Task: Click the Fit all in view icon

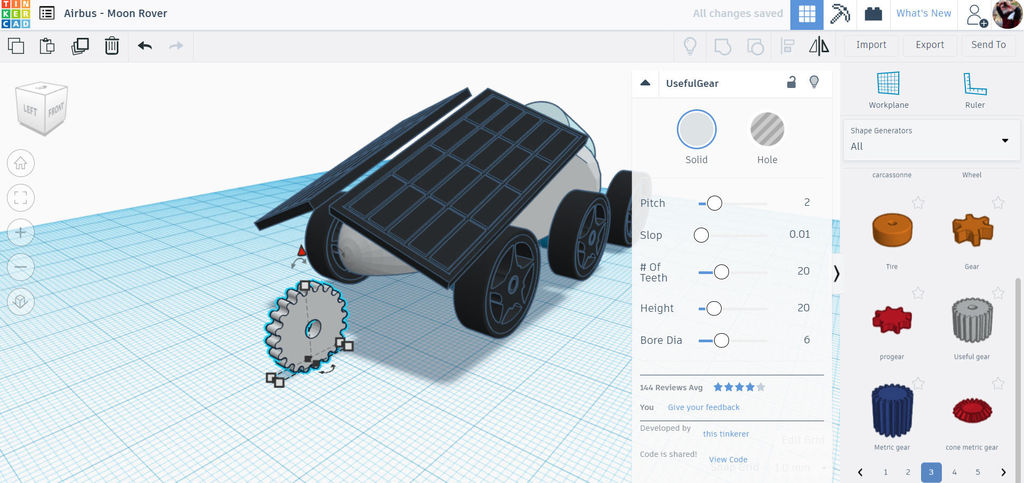Action: (21, 198)
